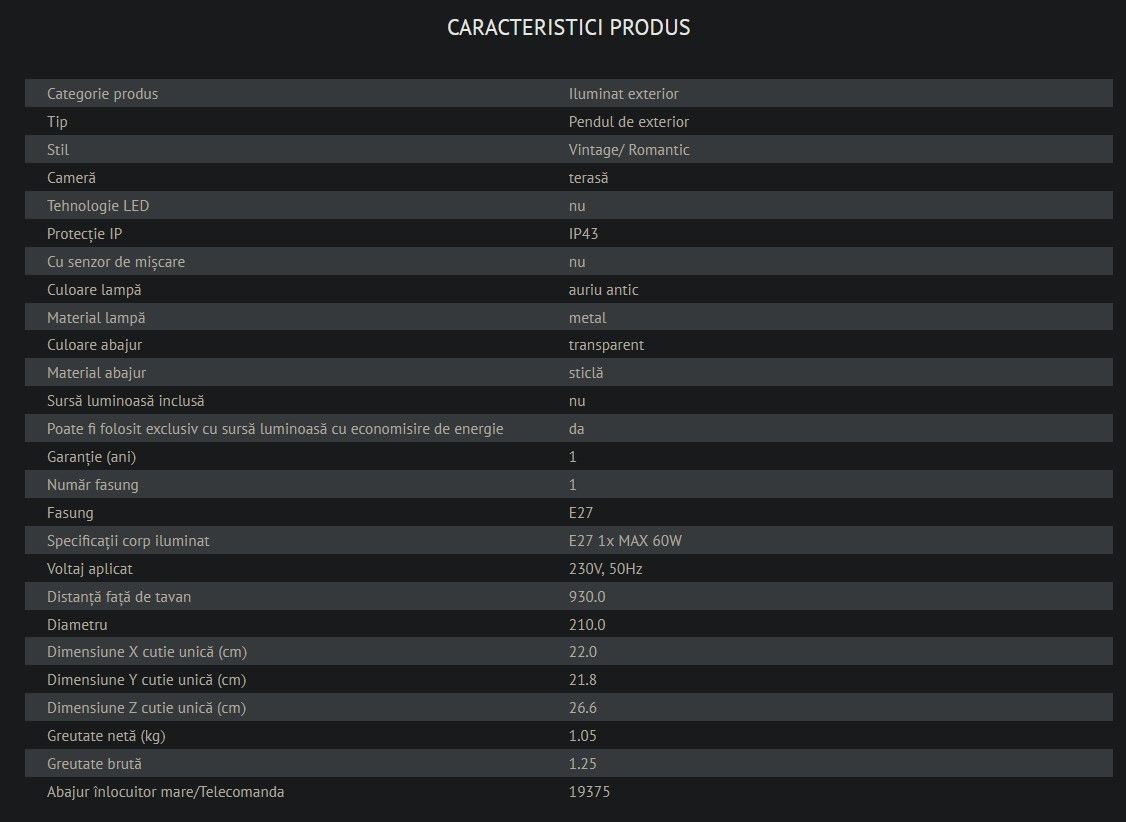The image size is (1126, 822).
Task: Click the sticlă material value
Action: [586, 373]
